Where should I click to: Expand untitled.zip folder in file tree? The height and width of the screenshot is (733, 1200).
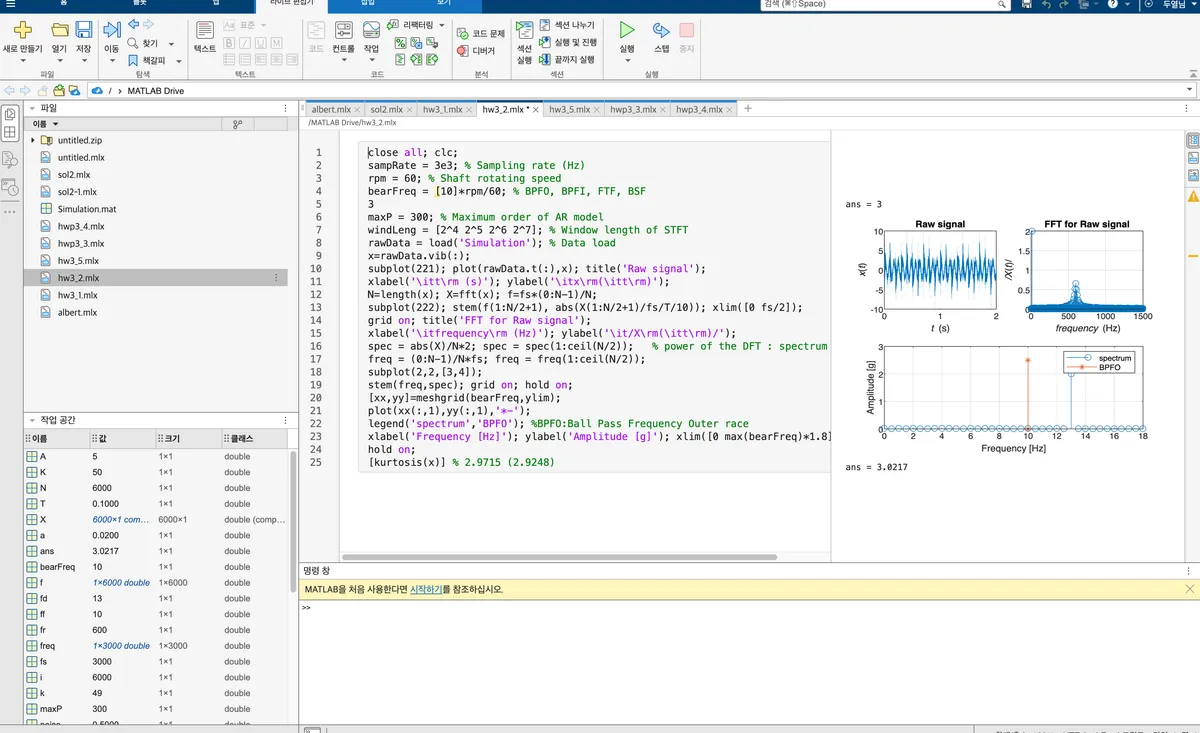(x=33, y=140)
